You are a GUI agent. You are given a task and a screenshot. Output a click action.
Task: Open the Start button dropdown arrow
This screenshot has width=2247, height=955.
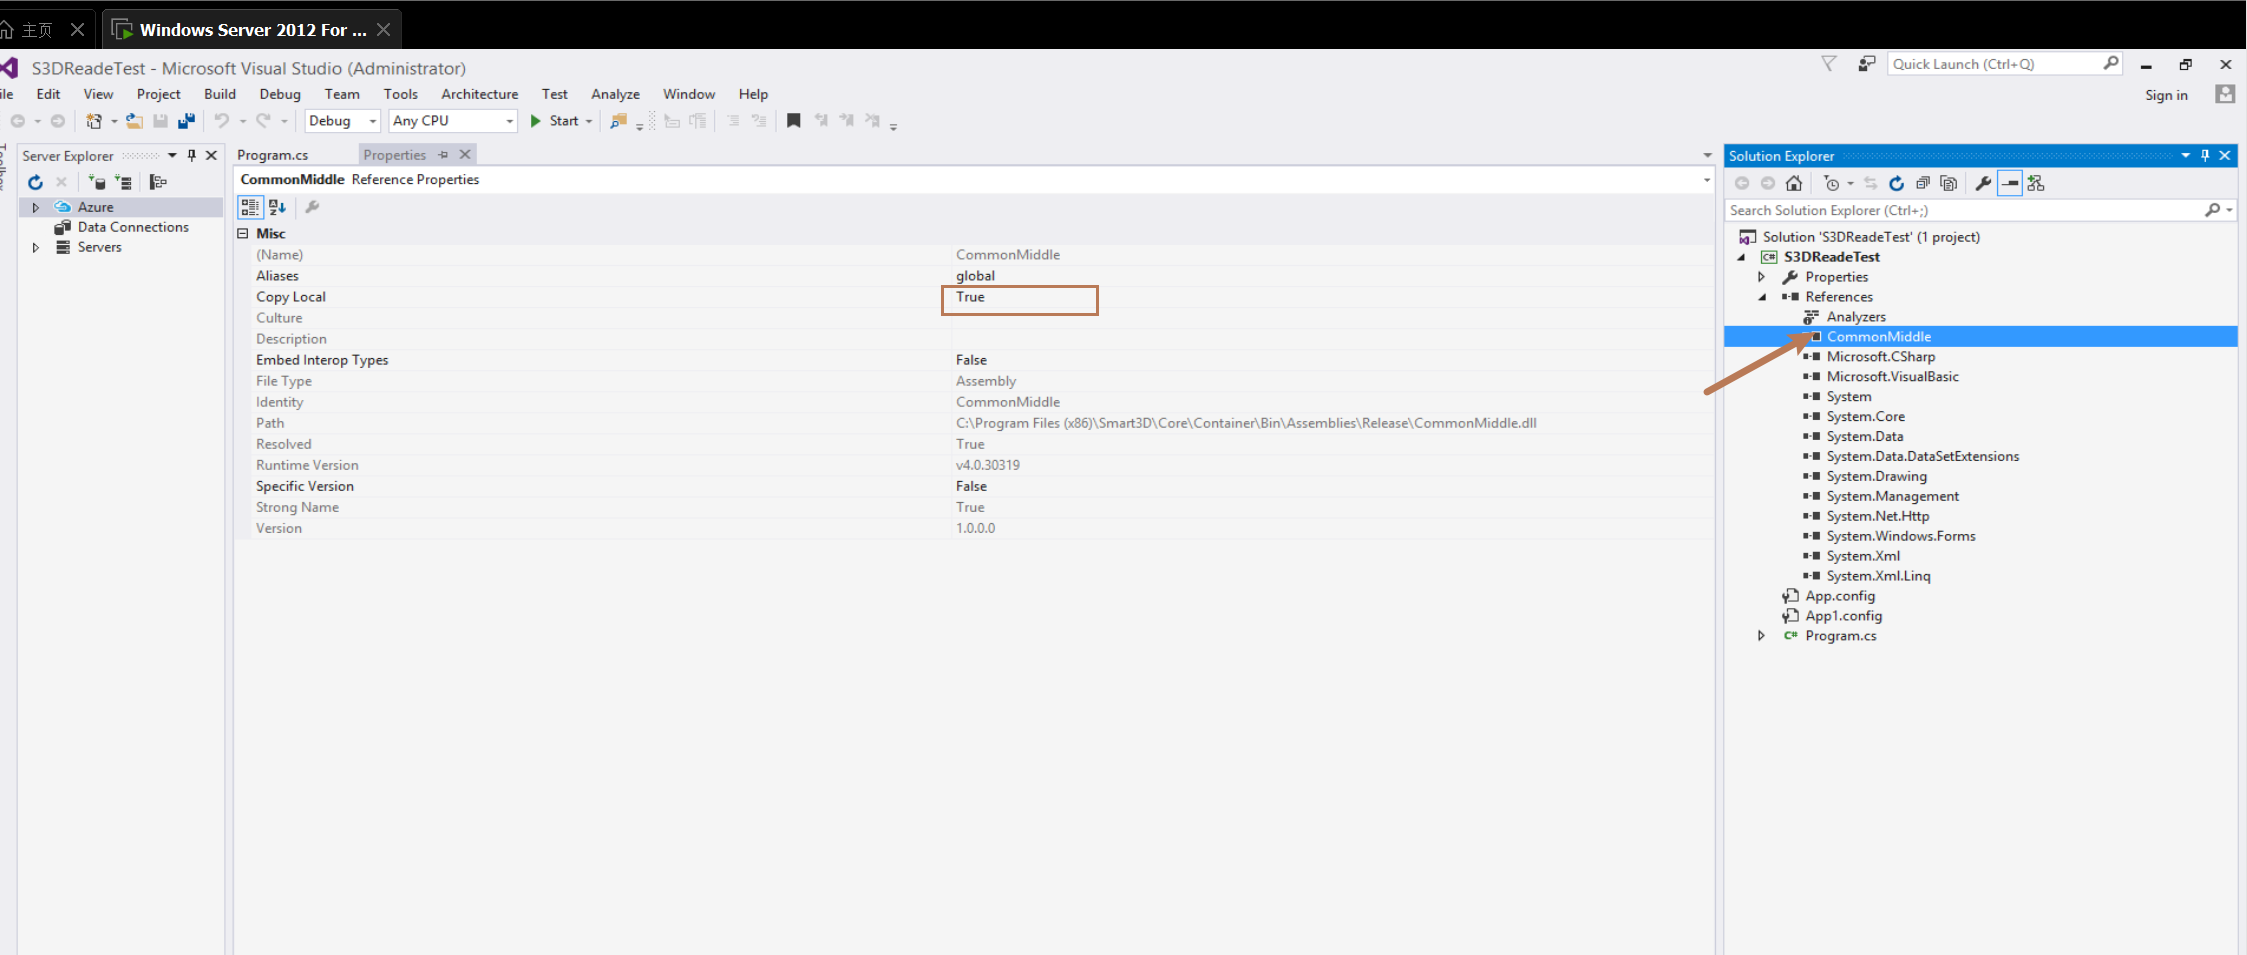589,121
